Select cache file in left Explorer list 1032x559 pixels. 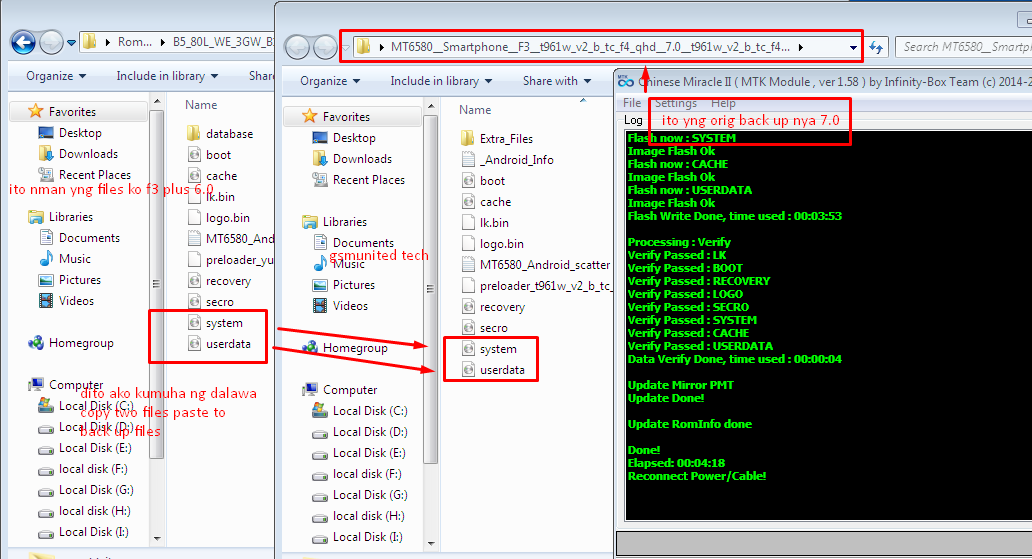pyautogui.click(x=213, y=176)
